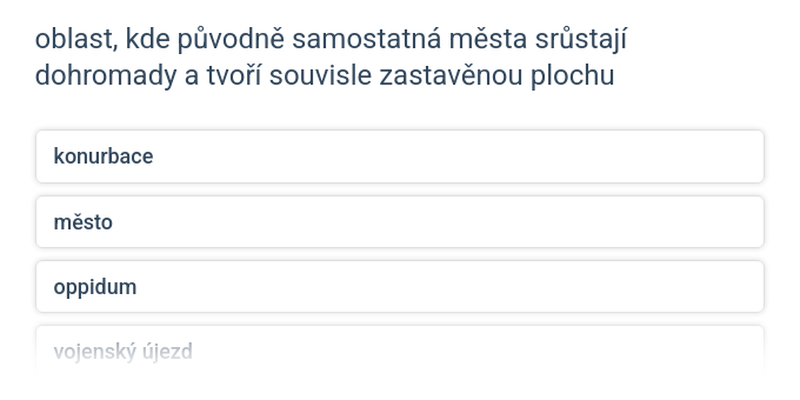The height and width of the screenshot is (400, 800).
Task: Pick the "oppidum" answer option
Action: click(x=400, y=287)
